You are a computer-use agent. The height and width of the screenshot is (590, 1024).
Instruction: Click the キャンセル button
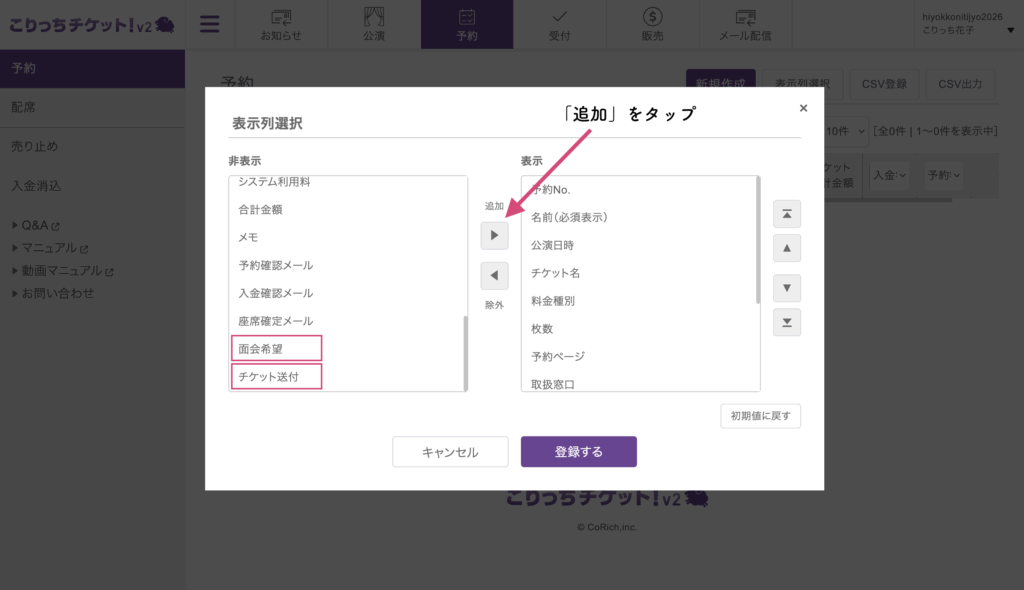(450, 451)
